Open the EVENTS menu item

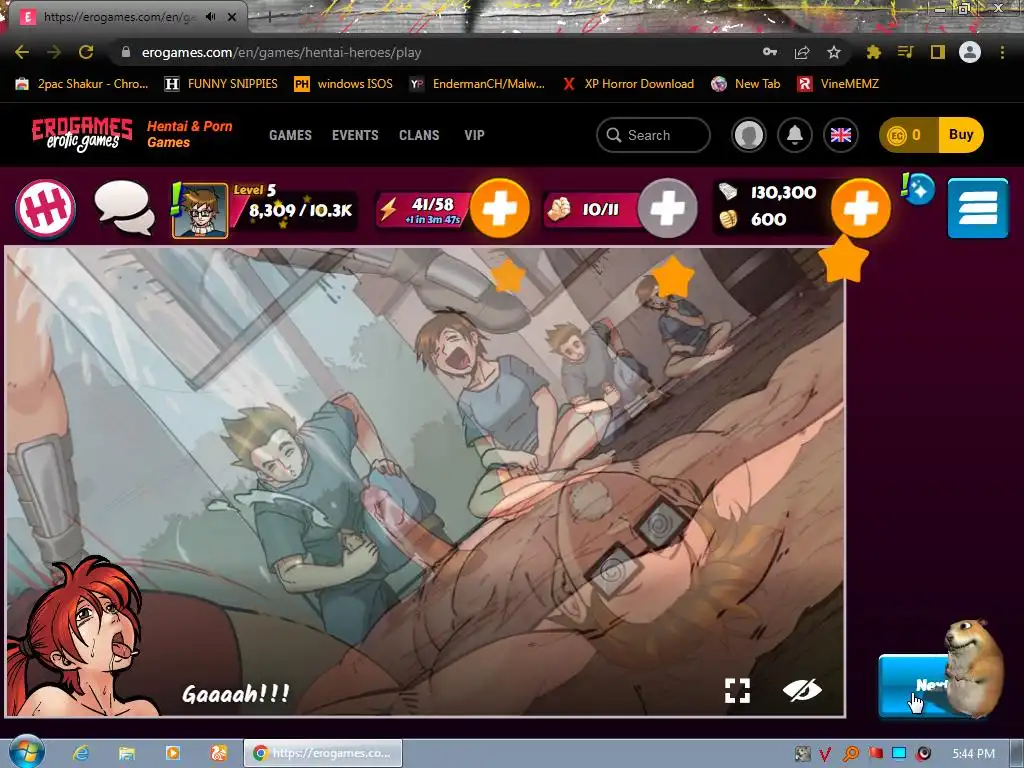tap(355, 135)
